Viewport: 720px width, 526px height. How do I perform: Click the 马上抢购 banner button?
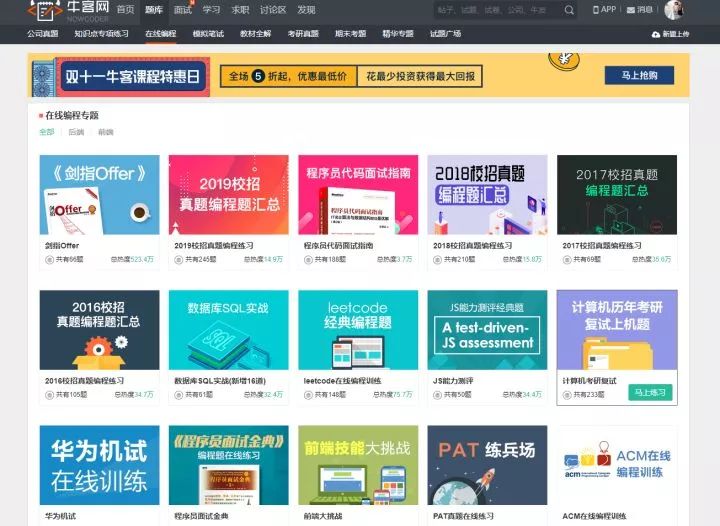point(639,76)
